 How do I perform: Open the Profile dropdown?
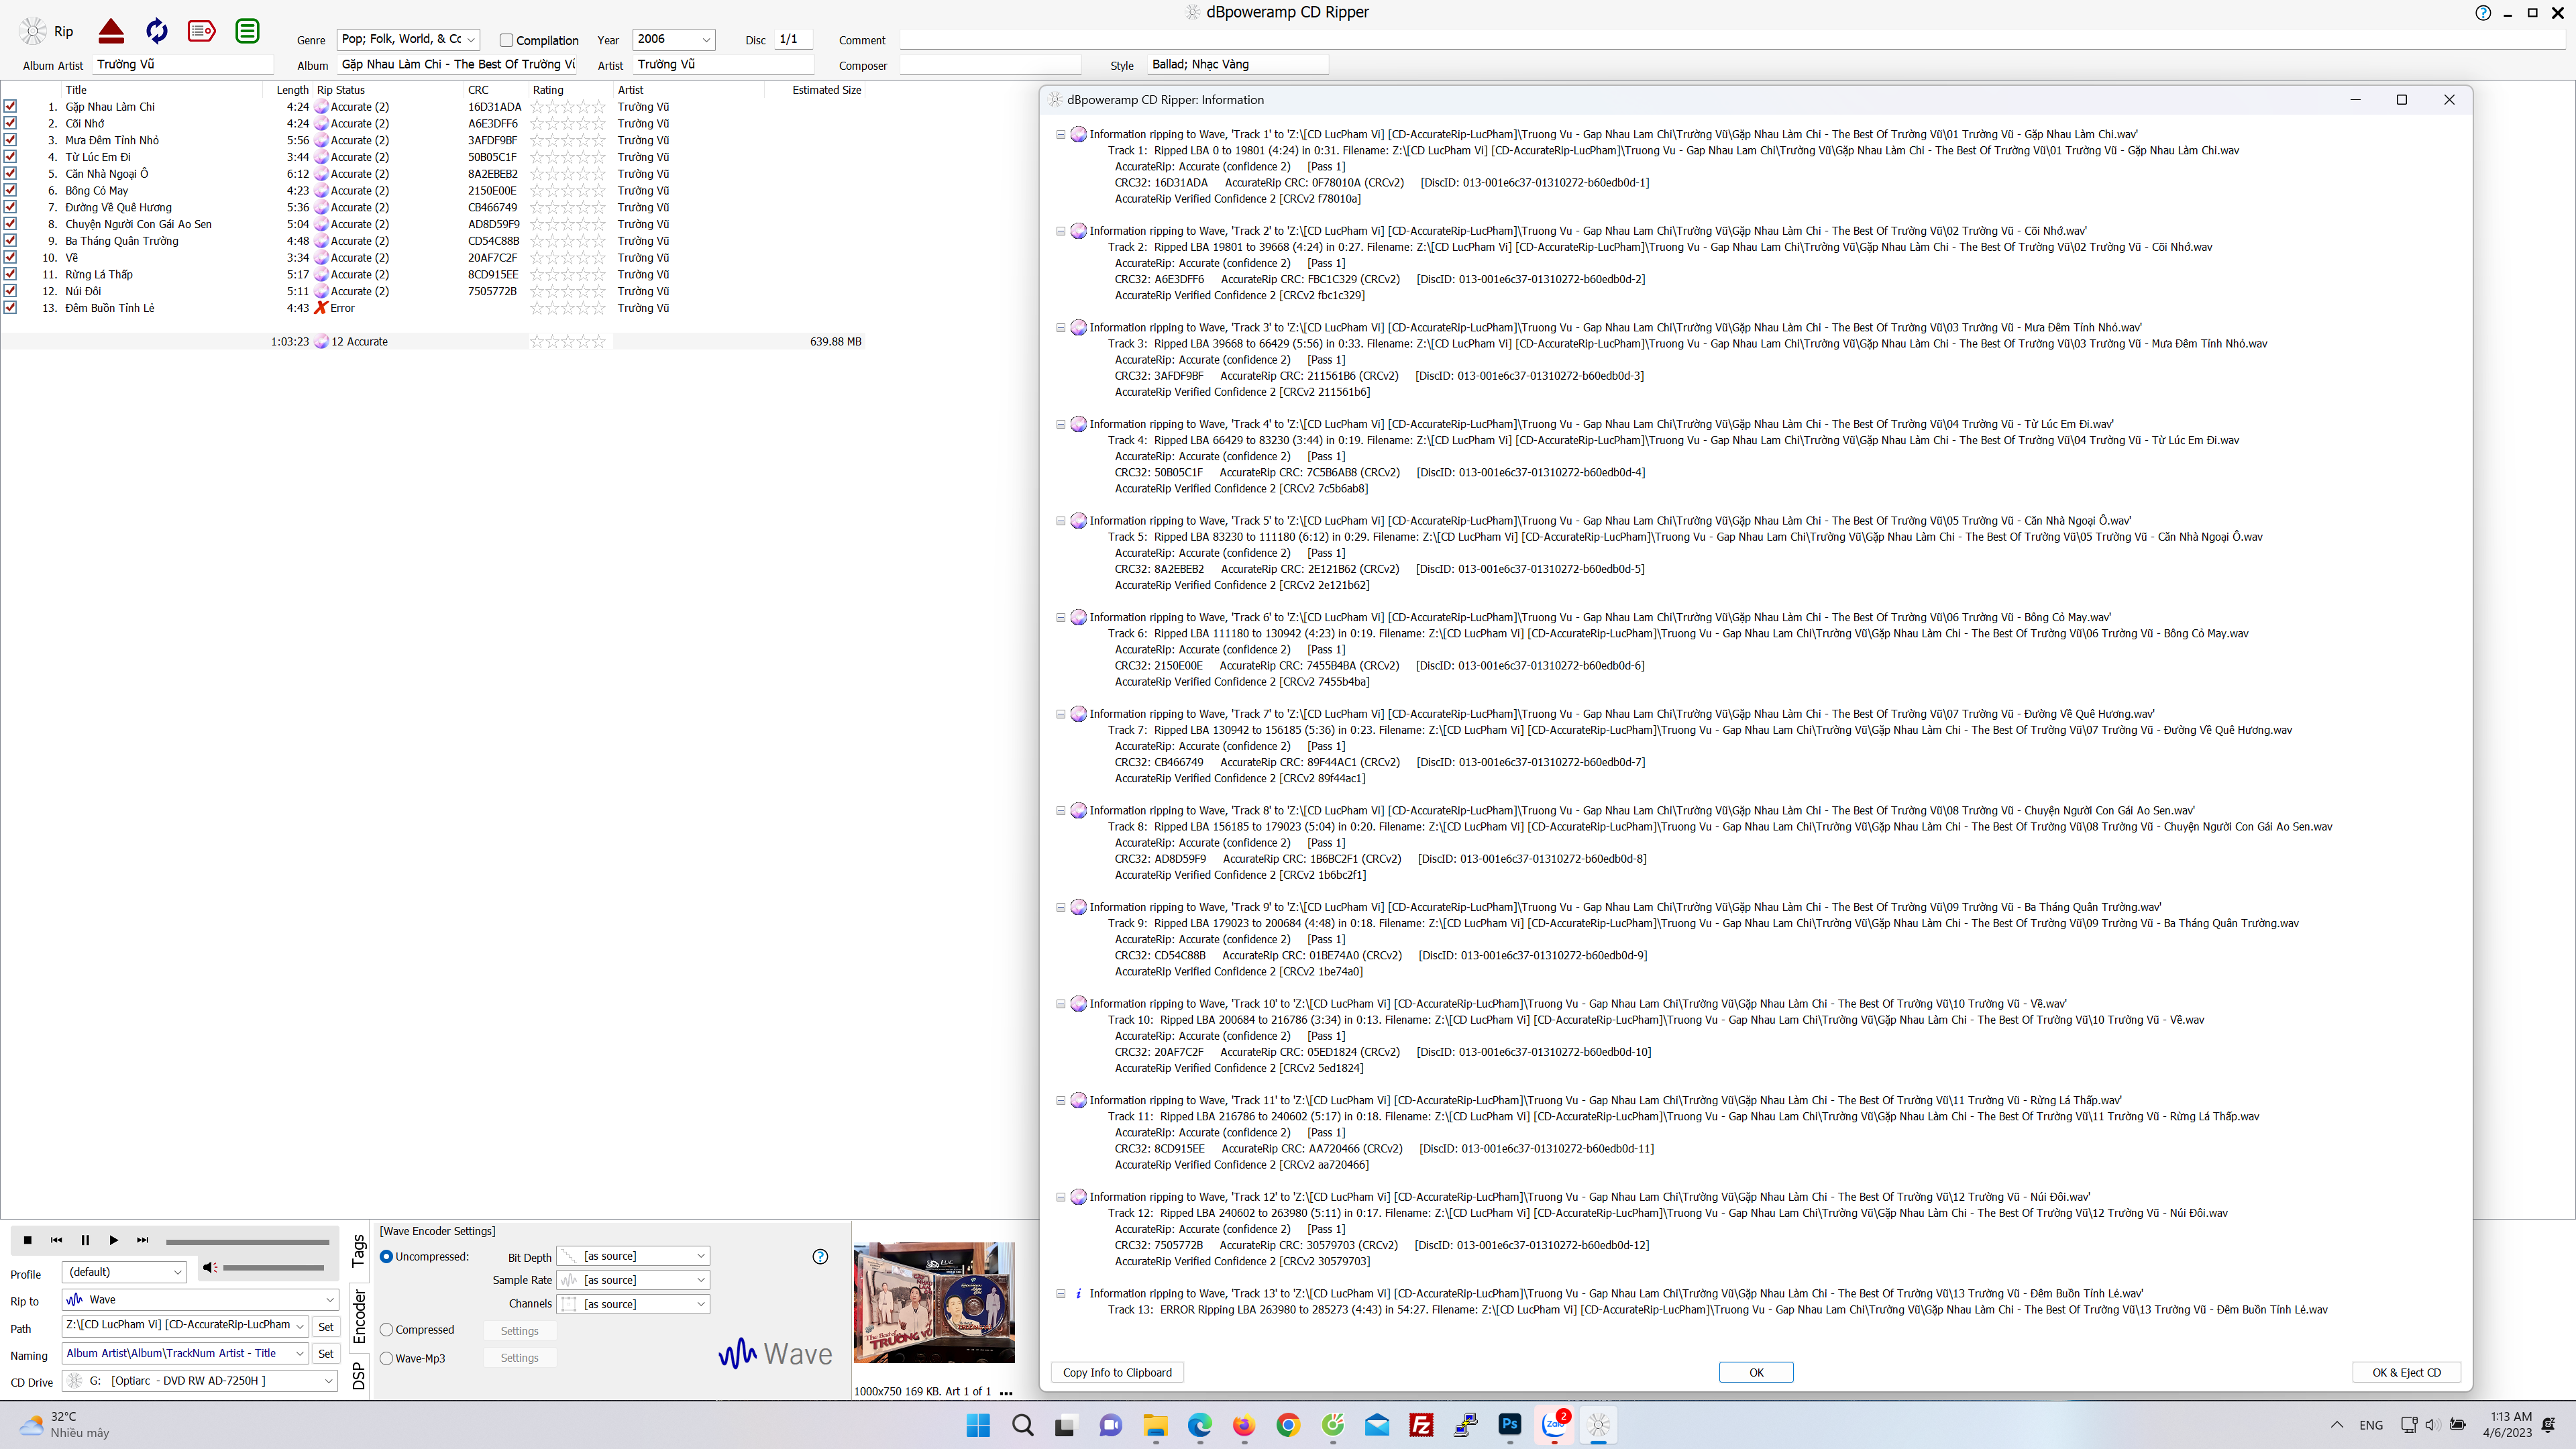click(x=178, y=1273)
